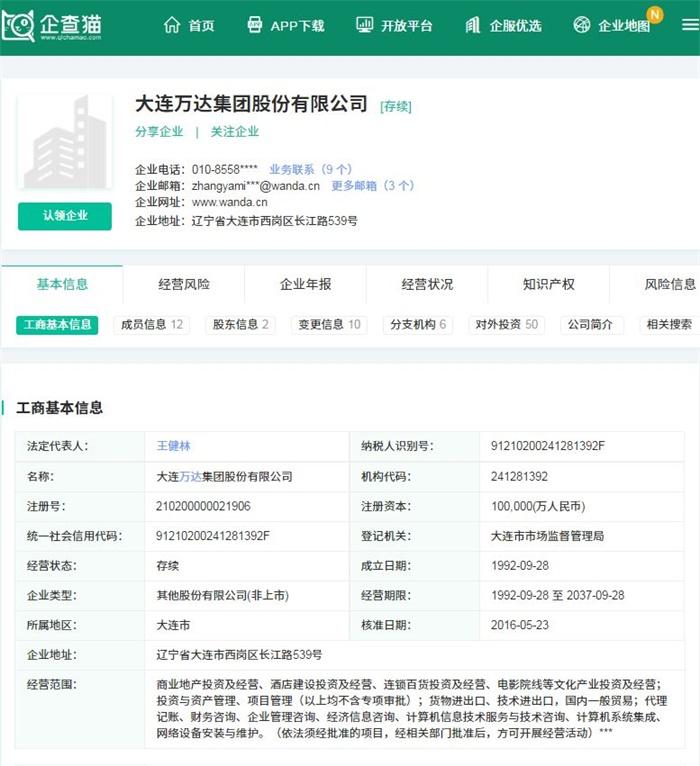Image resolution: width=700 pixels, height=766 pixels.
Task: Click 大连市市场监督管理局 cell
Action: (x=547, y=536)
